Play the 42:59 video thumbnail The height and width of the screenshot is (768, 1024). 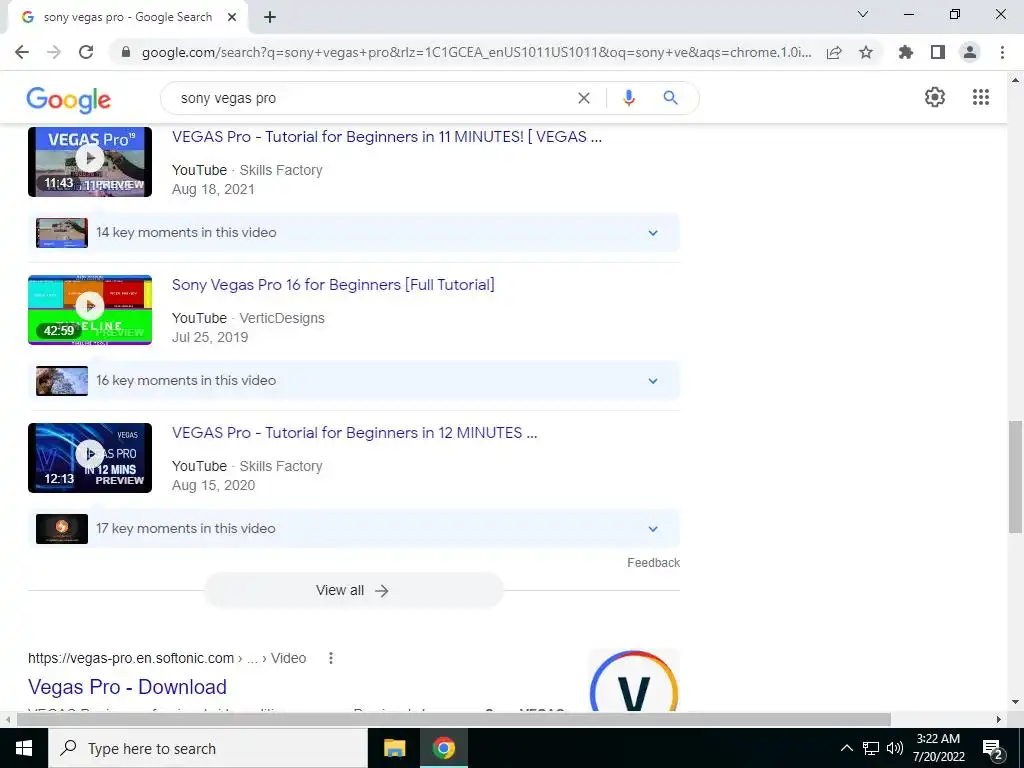click(x=90, y=310)
